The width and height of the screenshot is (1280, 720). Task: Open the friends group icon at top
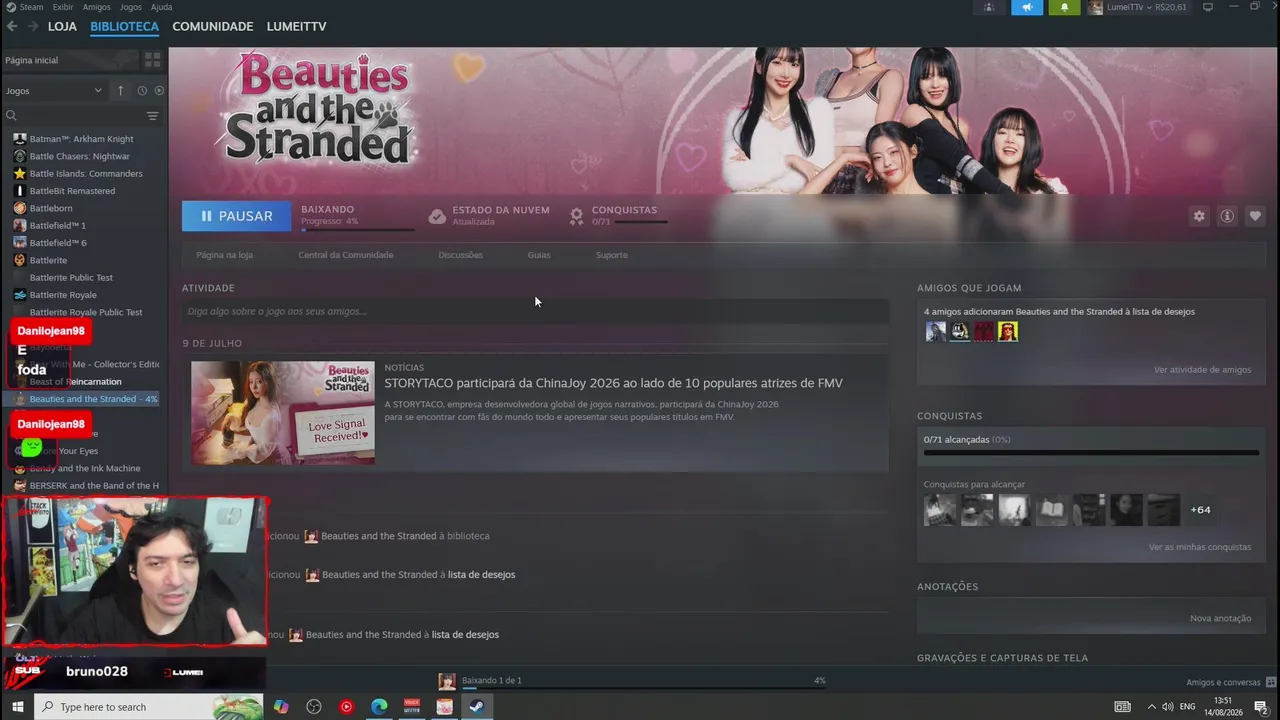989,7
